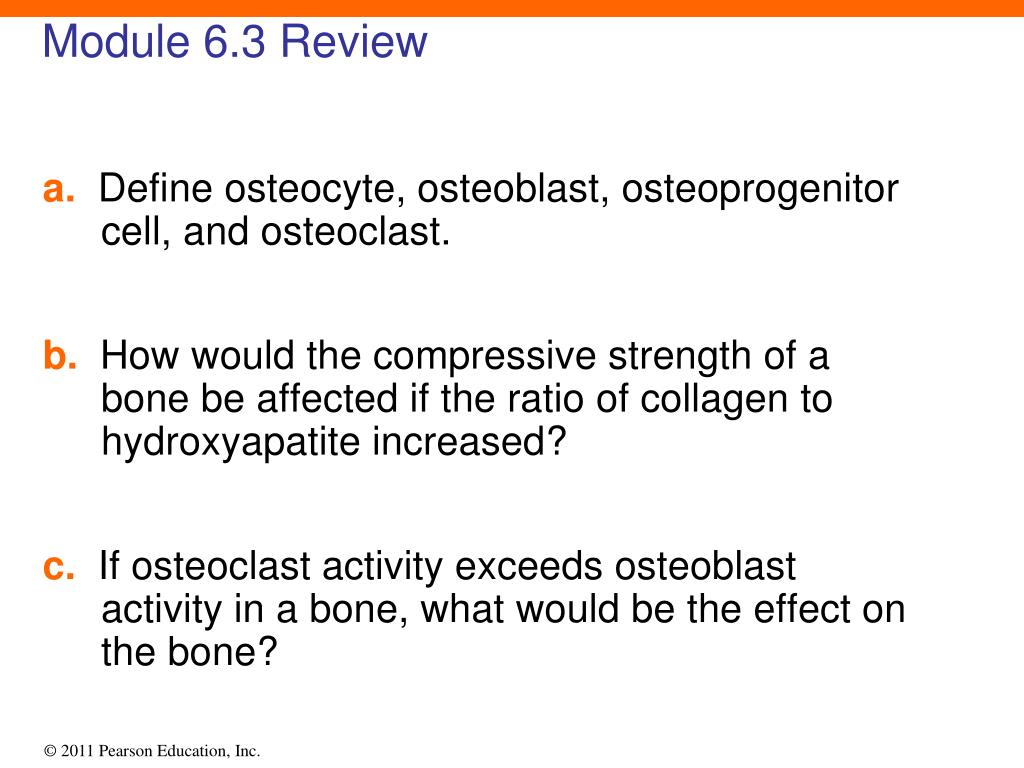The image size is (1024, 768).
Task: Click the word "strength" in question b
Action: click(x=679, y=358)
